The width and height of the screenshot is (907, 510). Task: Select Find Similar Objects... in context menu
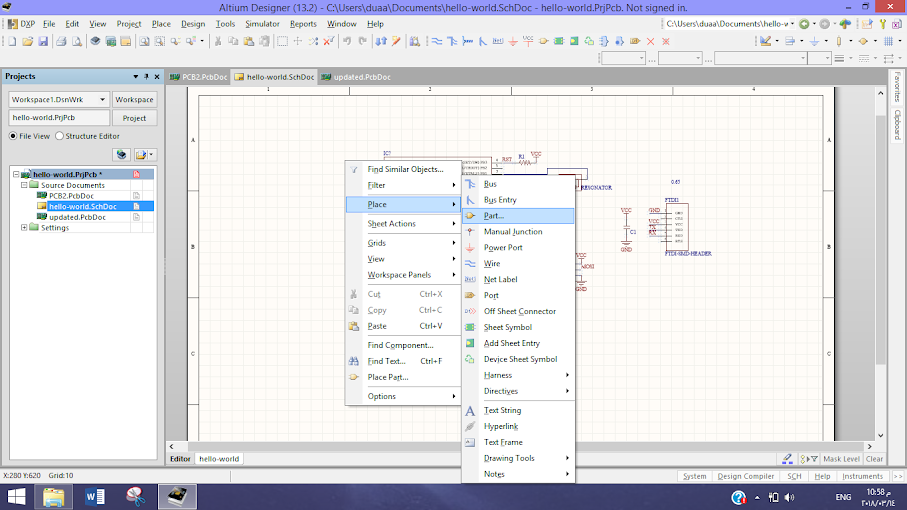(404, 169)
